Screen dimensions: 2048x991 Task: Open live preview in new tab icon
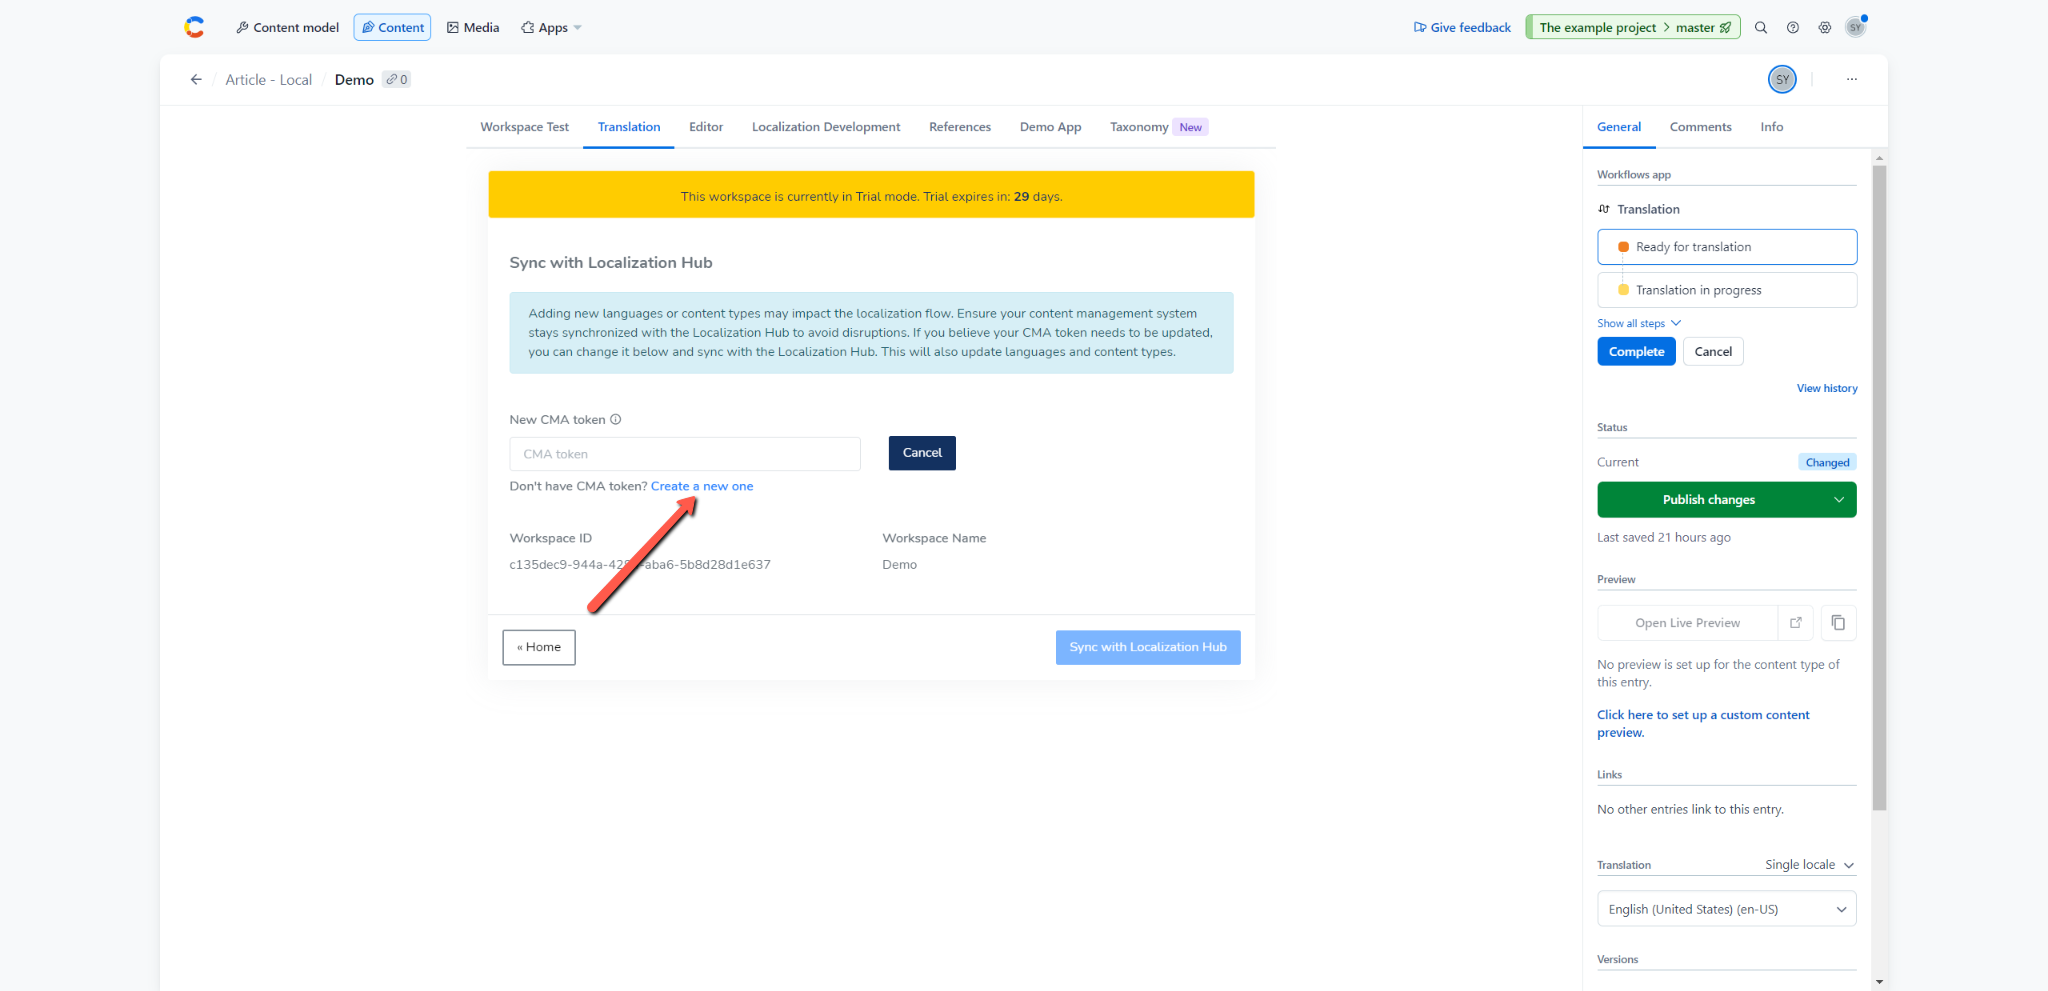1796,623
